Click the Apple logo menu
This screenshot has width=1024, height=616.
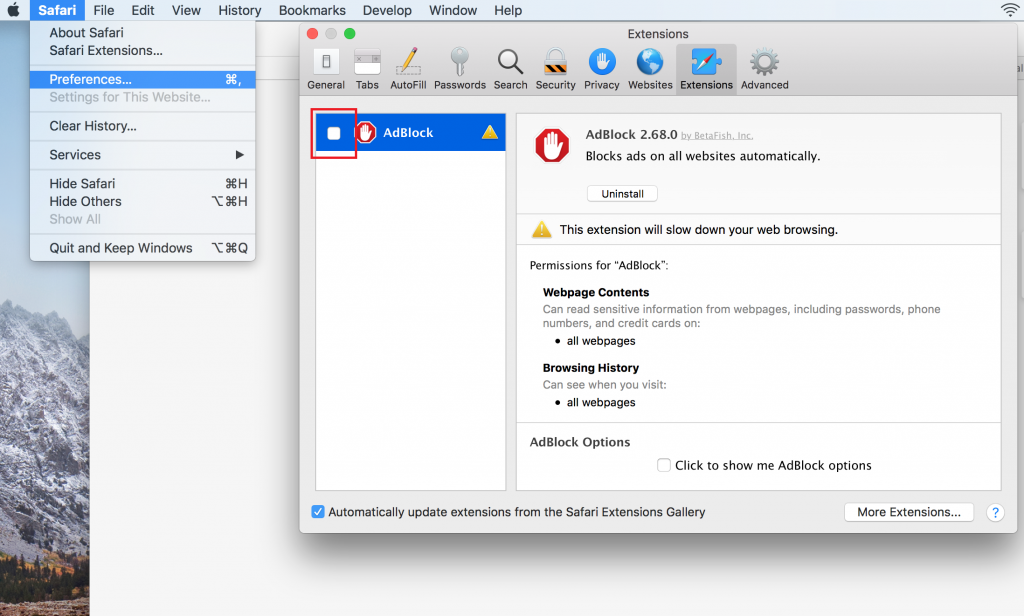(14, 10)
